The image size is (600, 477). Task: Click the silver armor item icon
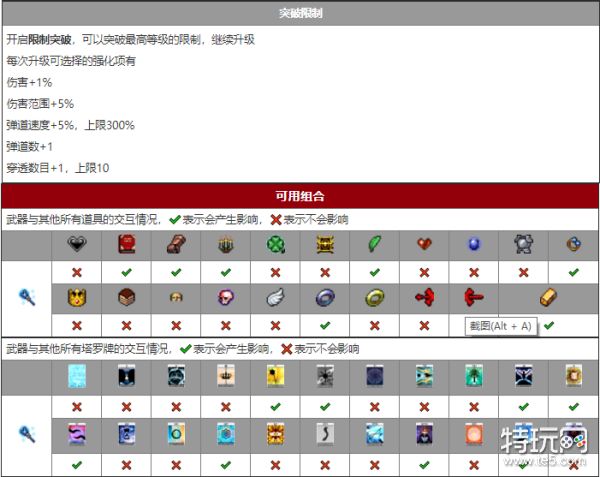tap(522, 245)
